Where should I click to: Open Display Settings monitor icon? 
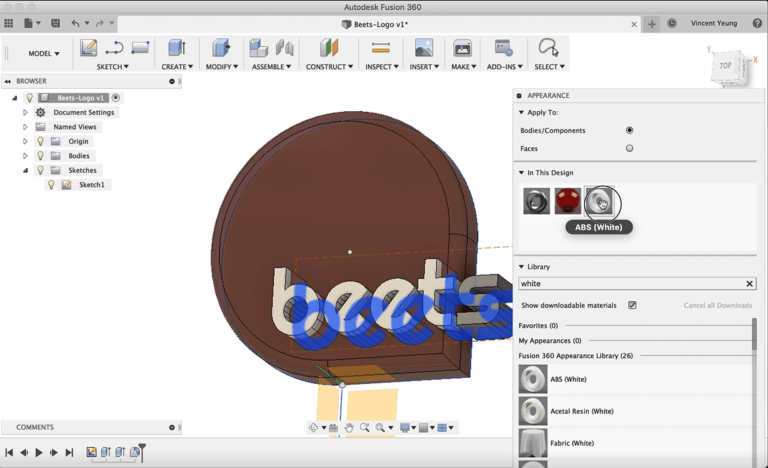coord(405,427)
